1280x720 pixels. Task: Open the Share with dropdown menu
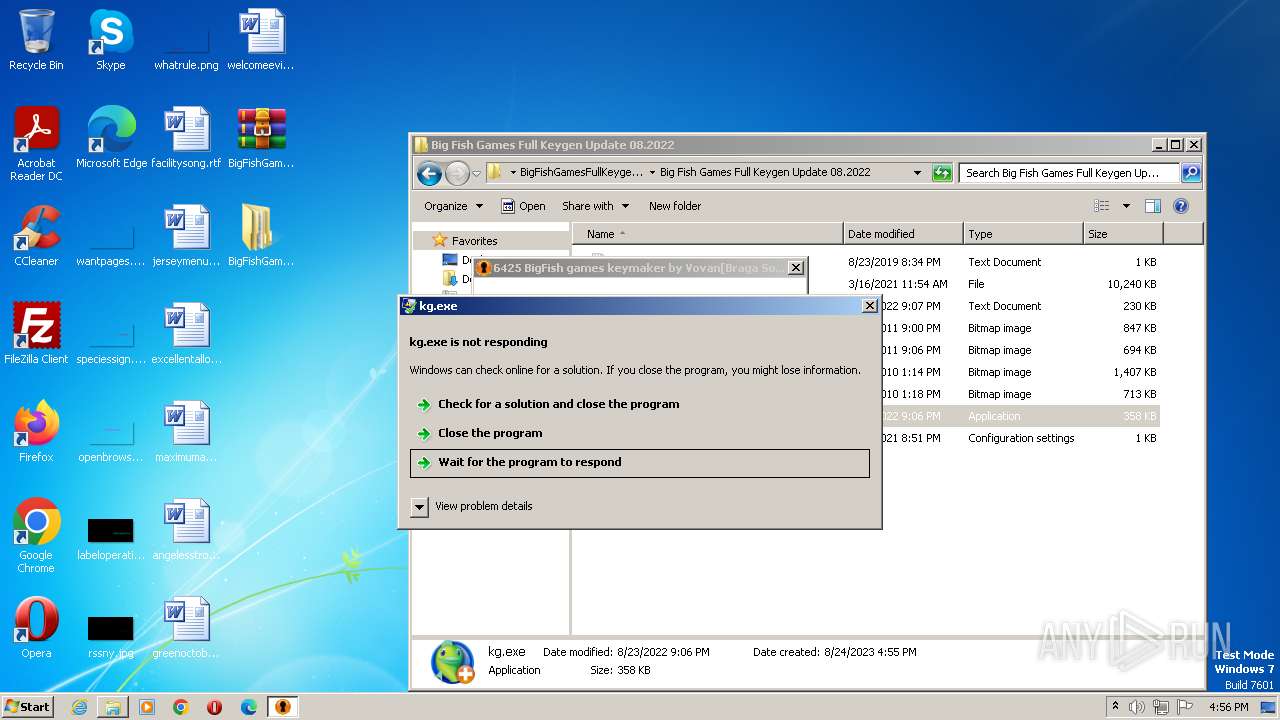(596, 206)
